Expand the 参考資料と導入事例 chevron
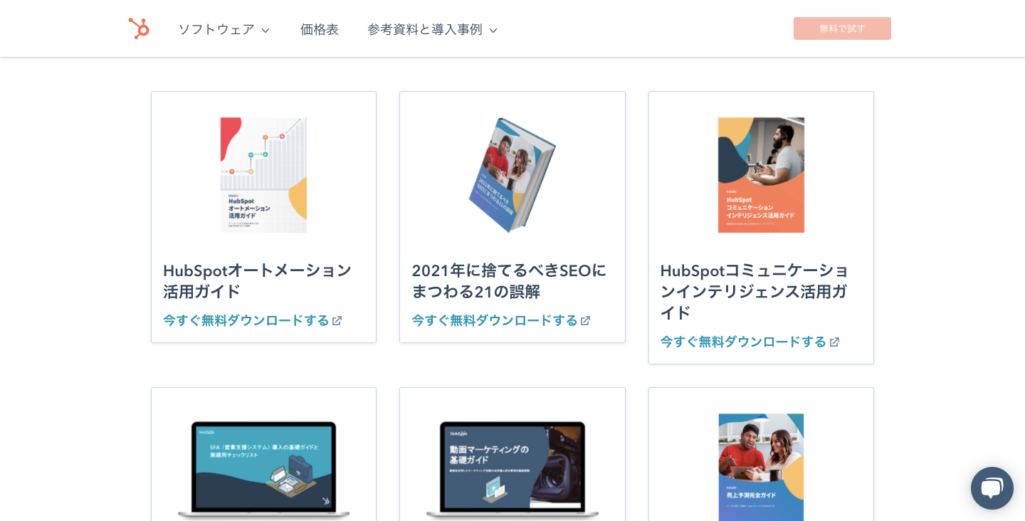The image size is (1025, 521). tap(494, 30)
